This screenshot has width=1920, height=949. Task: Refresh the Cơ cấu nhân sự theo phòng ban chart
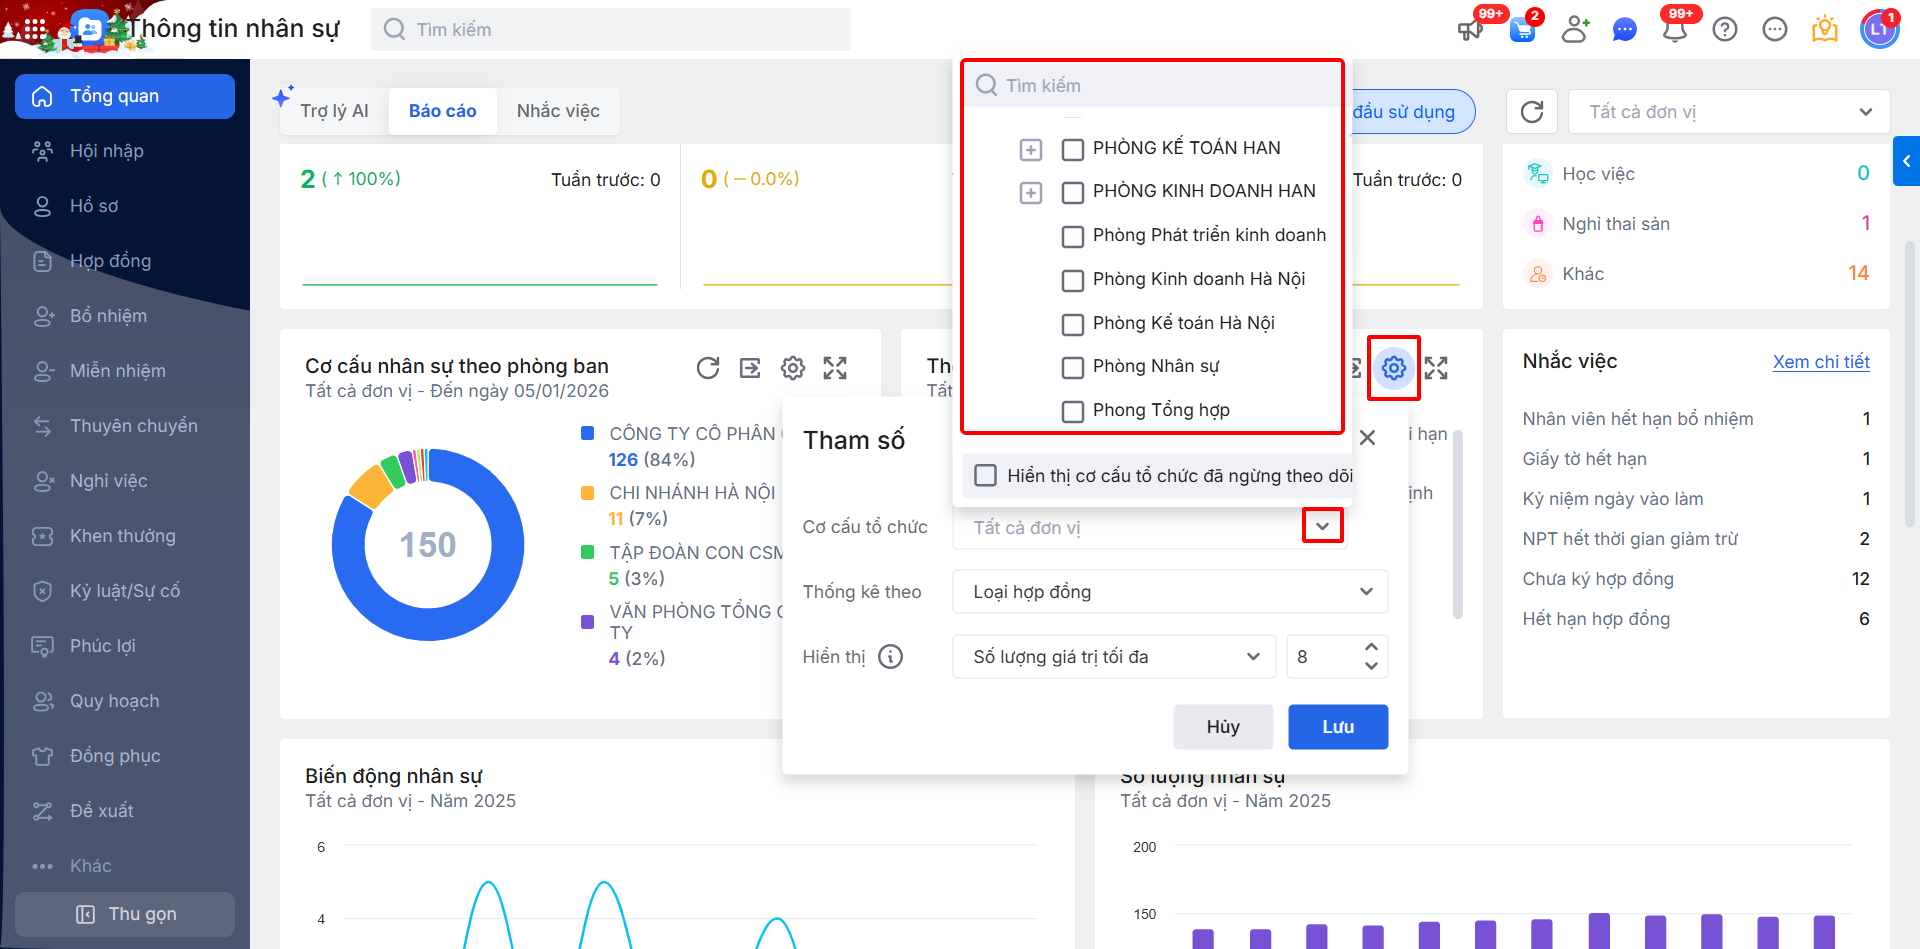[708, 368]
